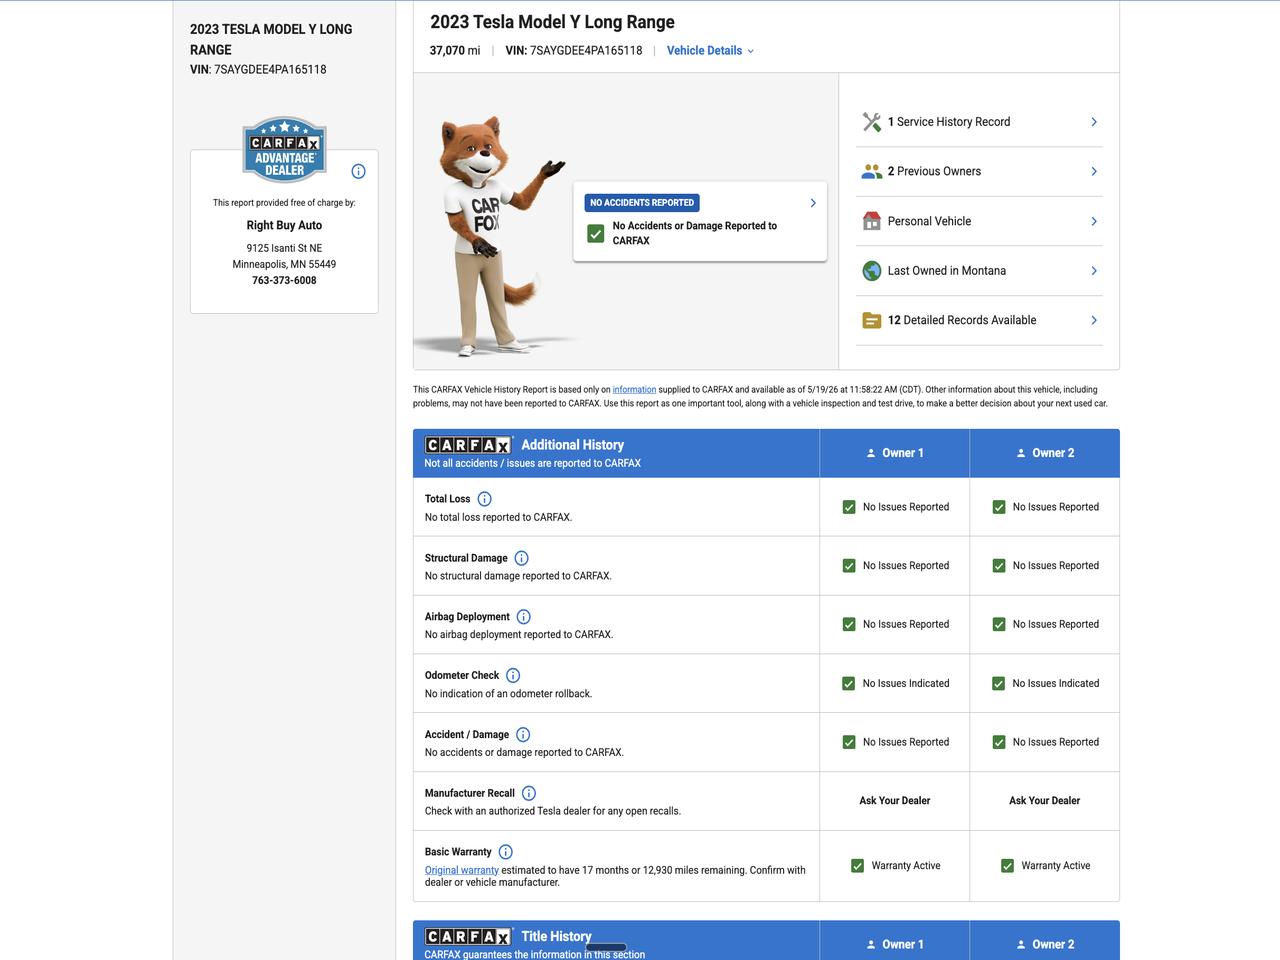This screenshot has height=960, width=1280.
Task: Open the No Accidents Reported card chevron
Action: (x=813, y=203)
